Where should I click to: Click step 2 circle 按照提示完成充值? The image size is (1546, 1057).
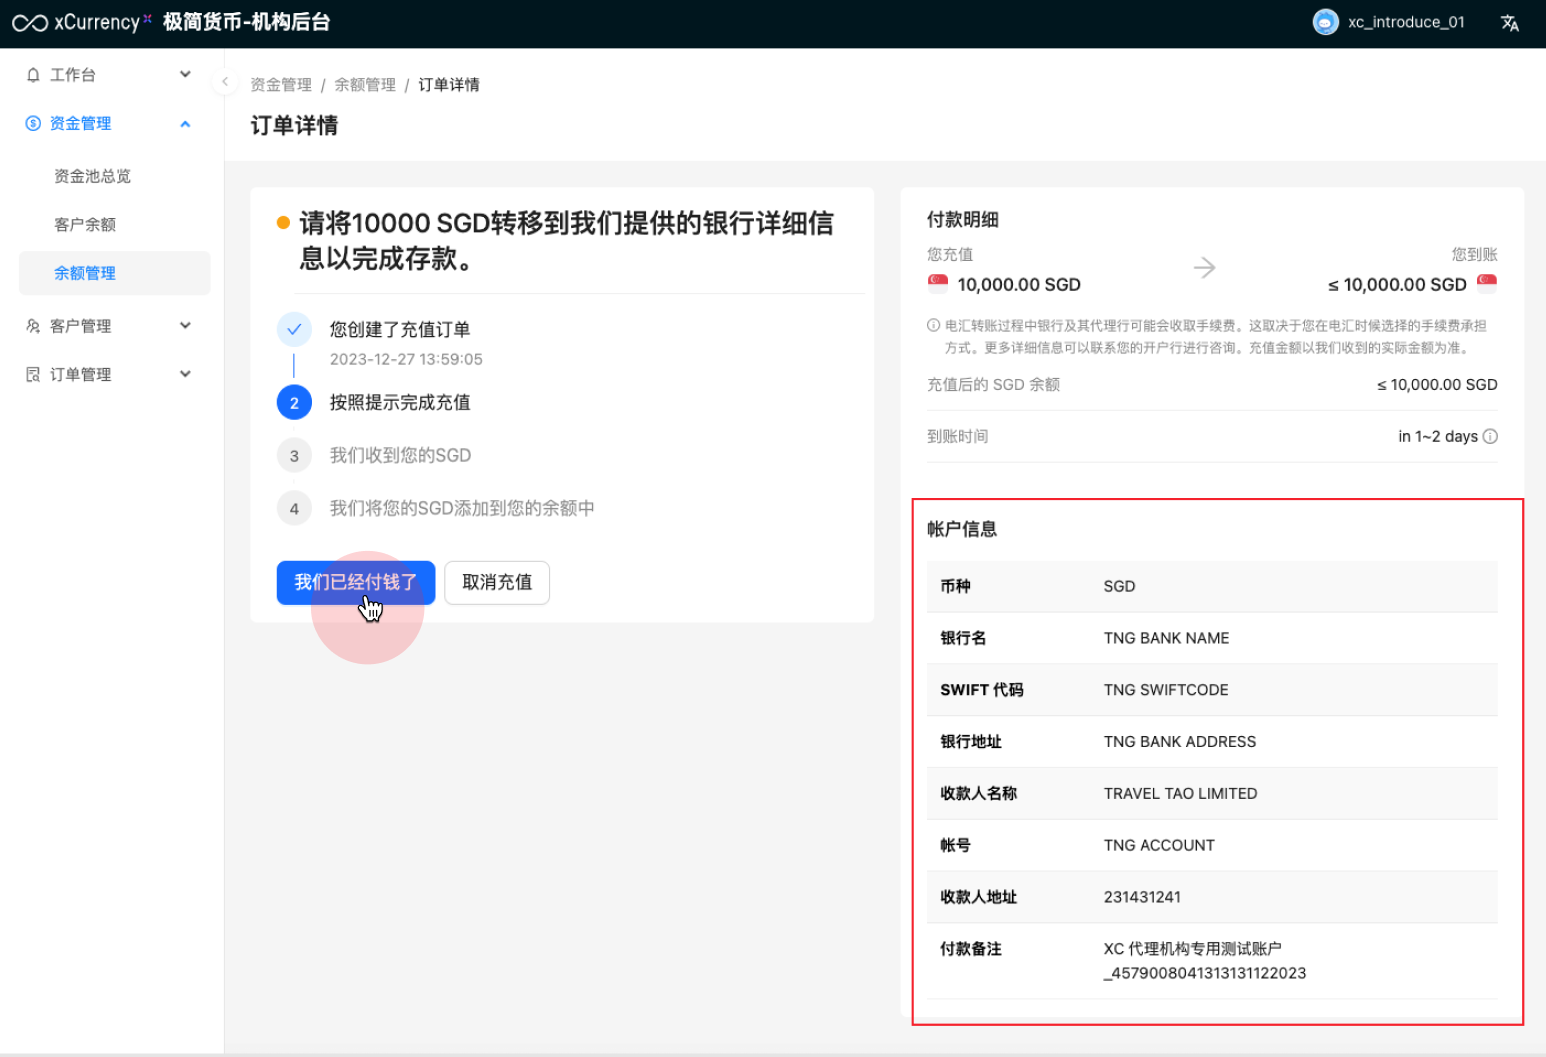[294, 403]
